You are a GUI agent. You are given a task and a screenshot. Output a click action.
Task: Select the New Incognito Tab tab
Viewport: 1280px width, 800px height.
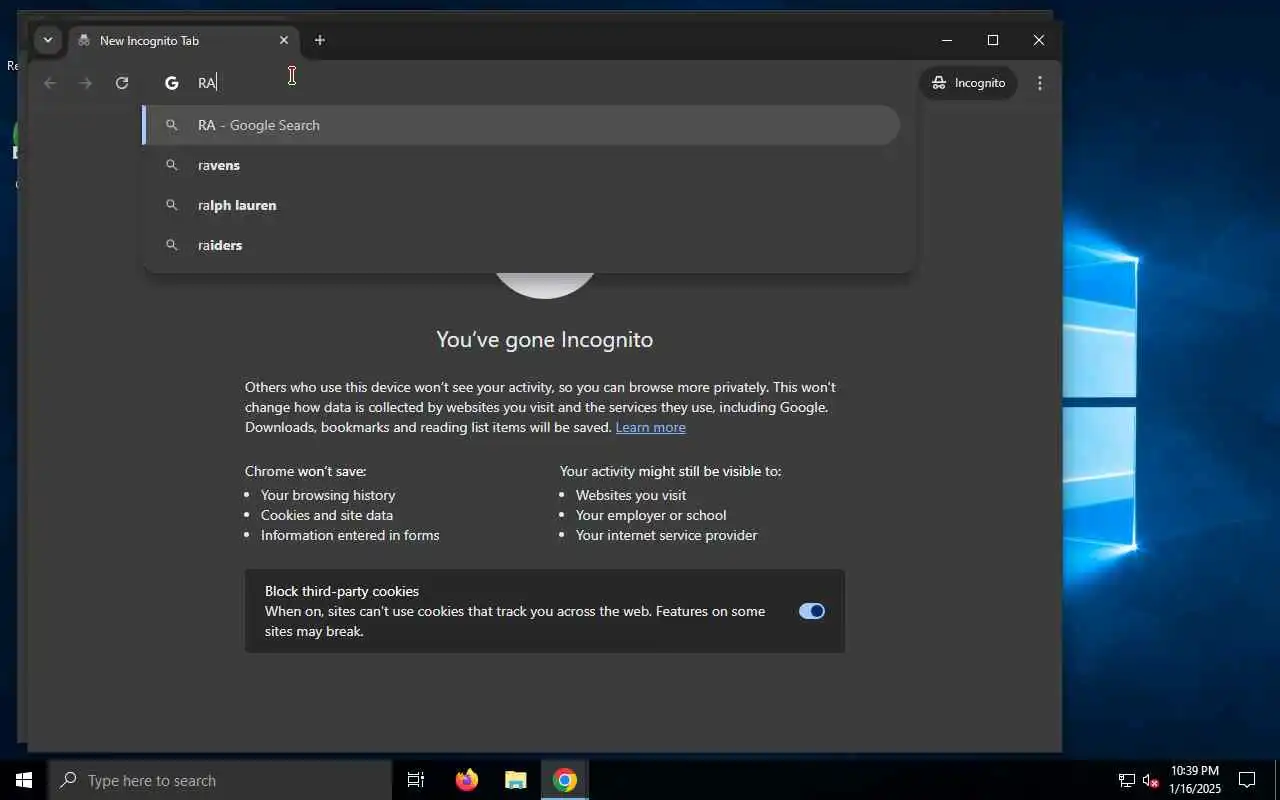click(184, 41)
